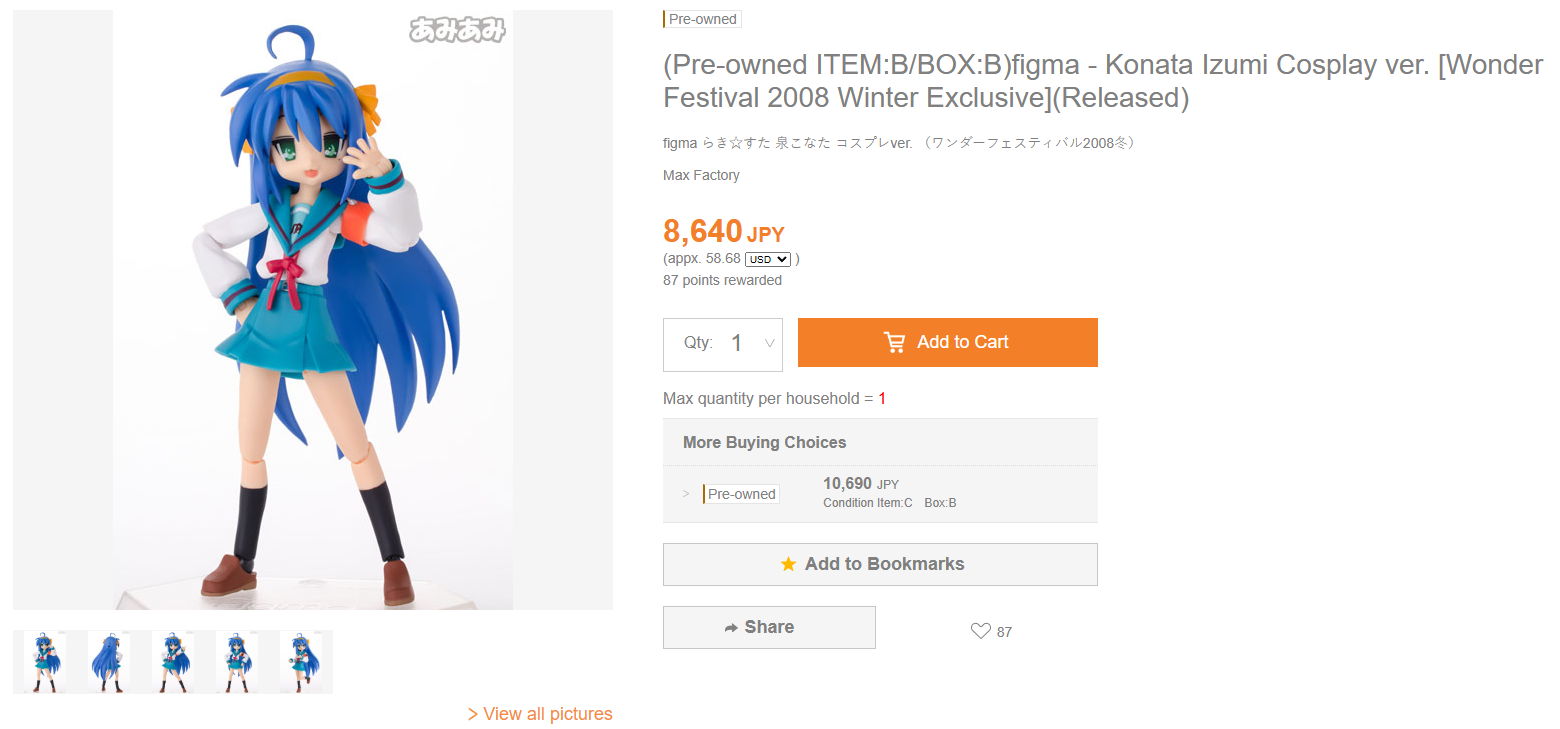The image size is (1560, 729).
Task: Open the Pre-owned 10,690 JPY buying choice
Action: (880, 493)
